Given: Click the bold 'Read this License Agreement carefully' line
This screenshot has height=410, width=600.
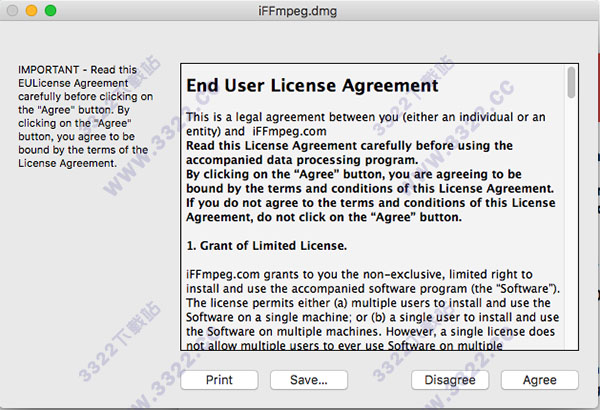Looking at the screenshot, I should tap(349, 153).
